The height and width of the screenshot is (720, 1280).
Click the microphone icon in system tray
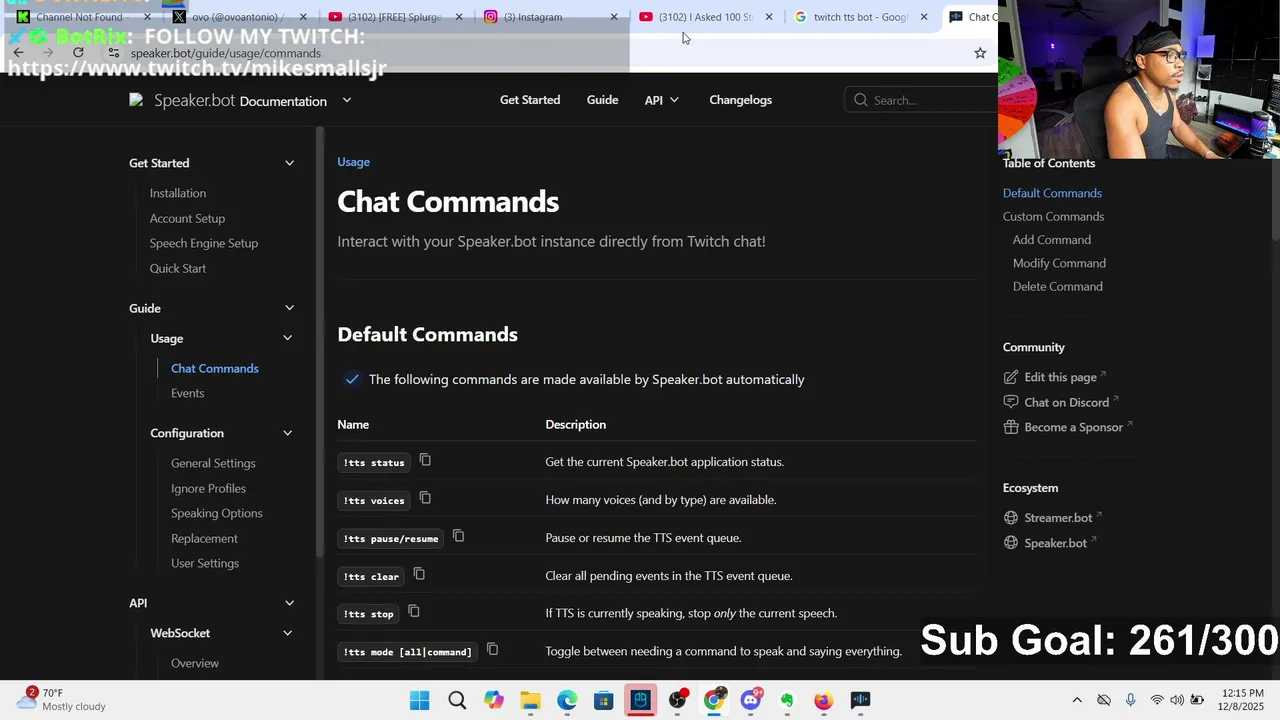click(x=1130, y=700)
